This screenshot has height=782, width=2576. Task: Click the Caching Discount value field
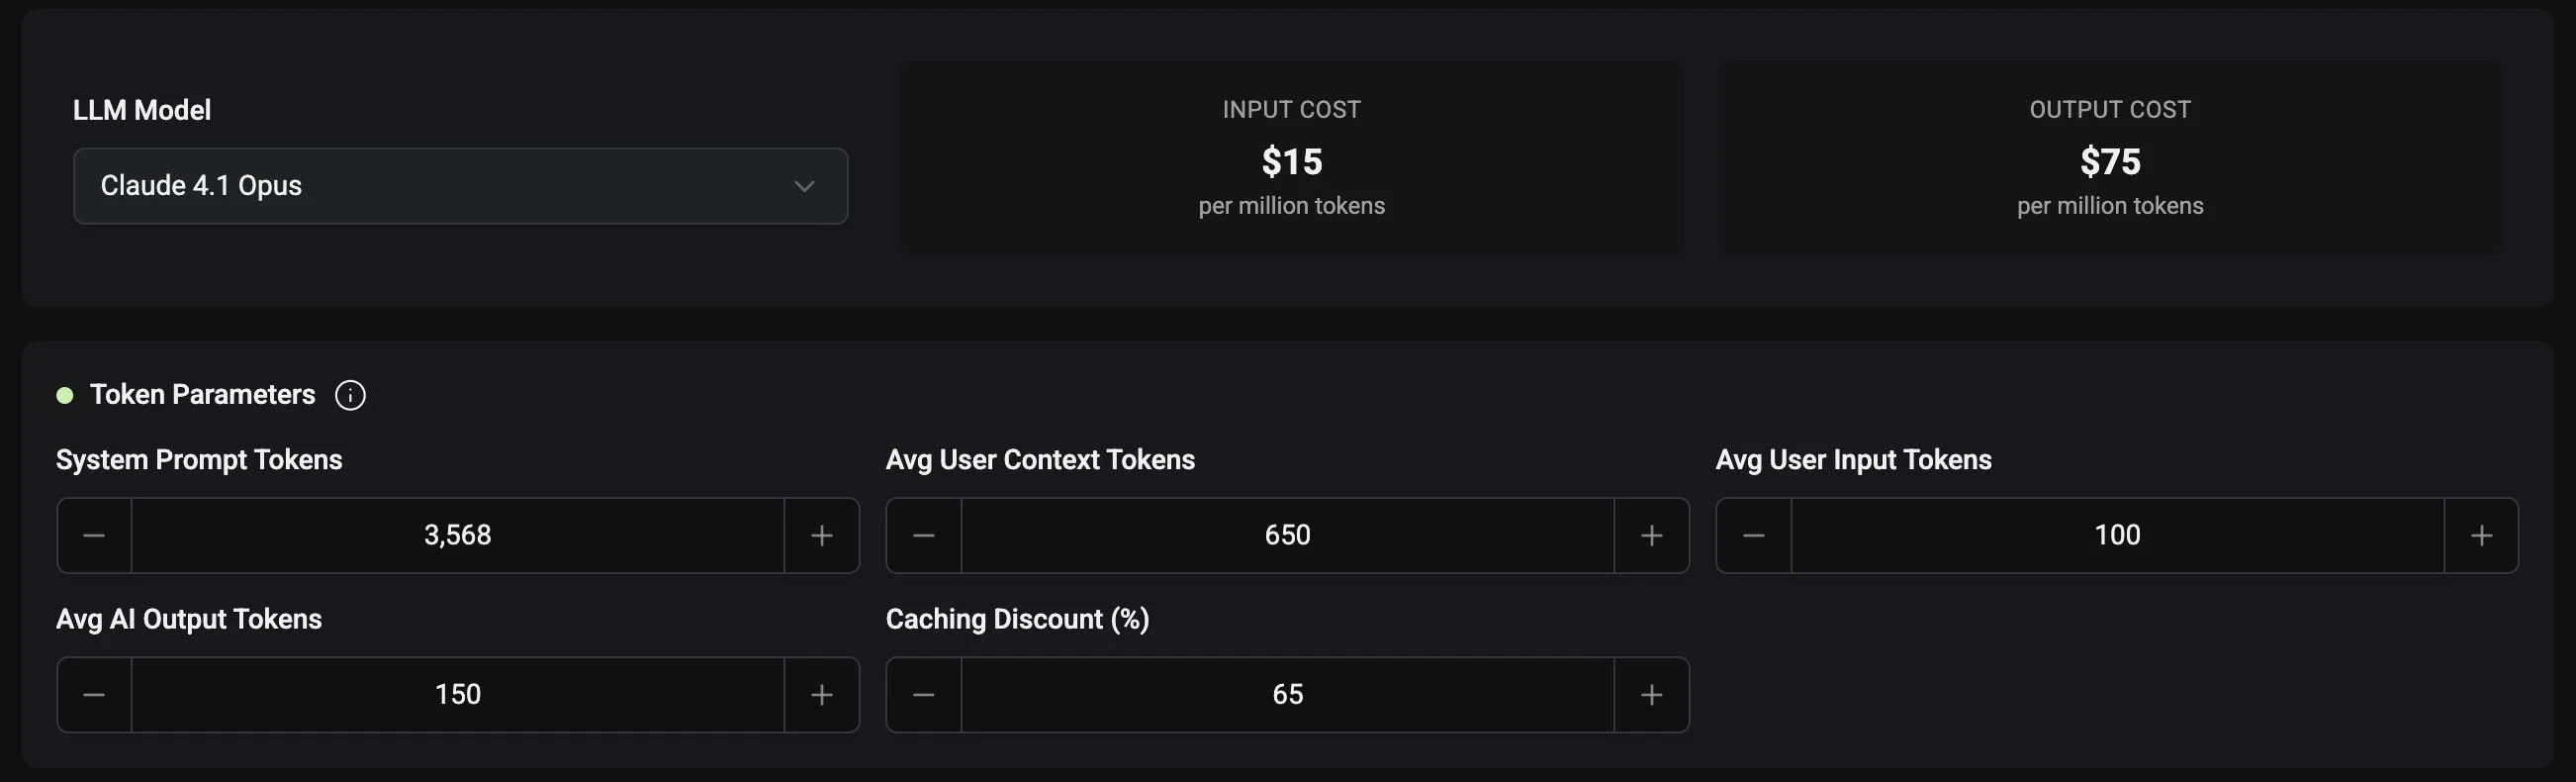1288,695
